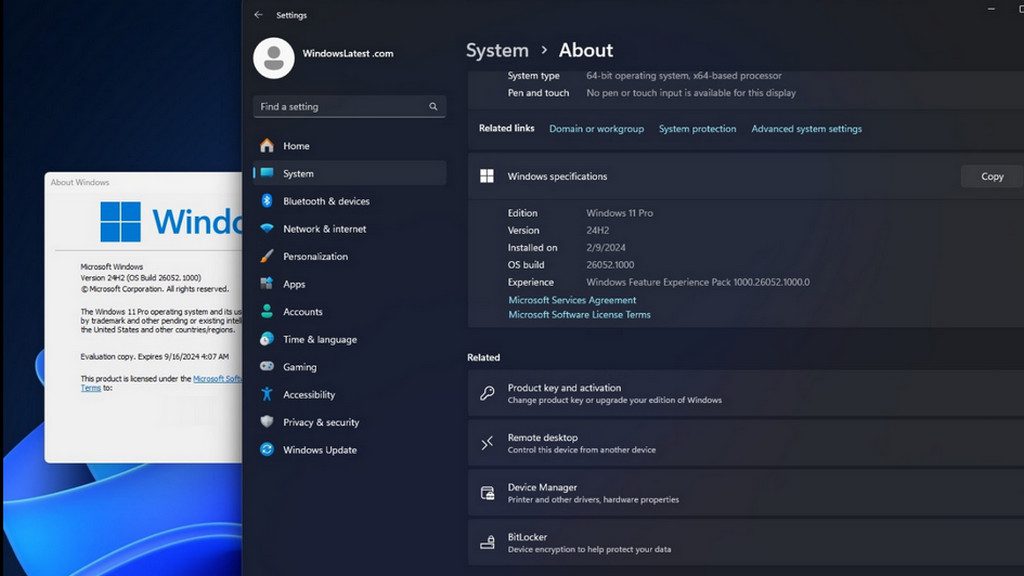This screenshot has height=576, width=1024.
Task: Go to Network & internet settings
Action: 349,229
